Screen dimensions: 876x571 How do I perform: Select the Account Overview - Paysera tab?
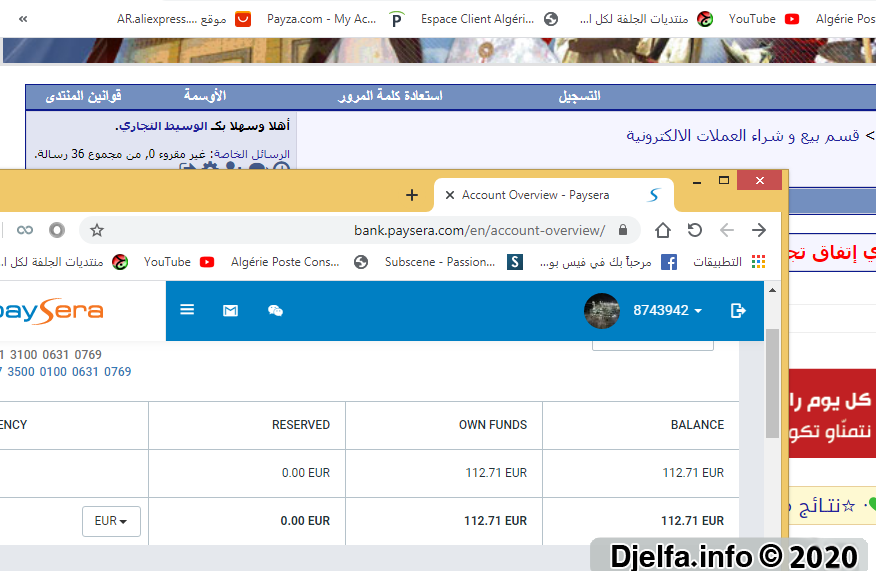(554, 195)
